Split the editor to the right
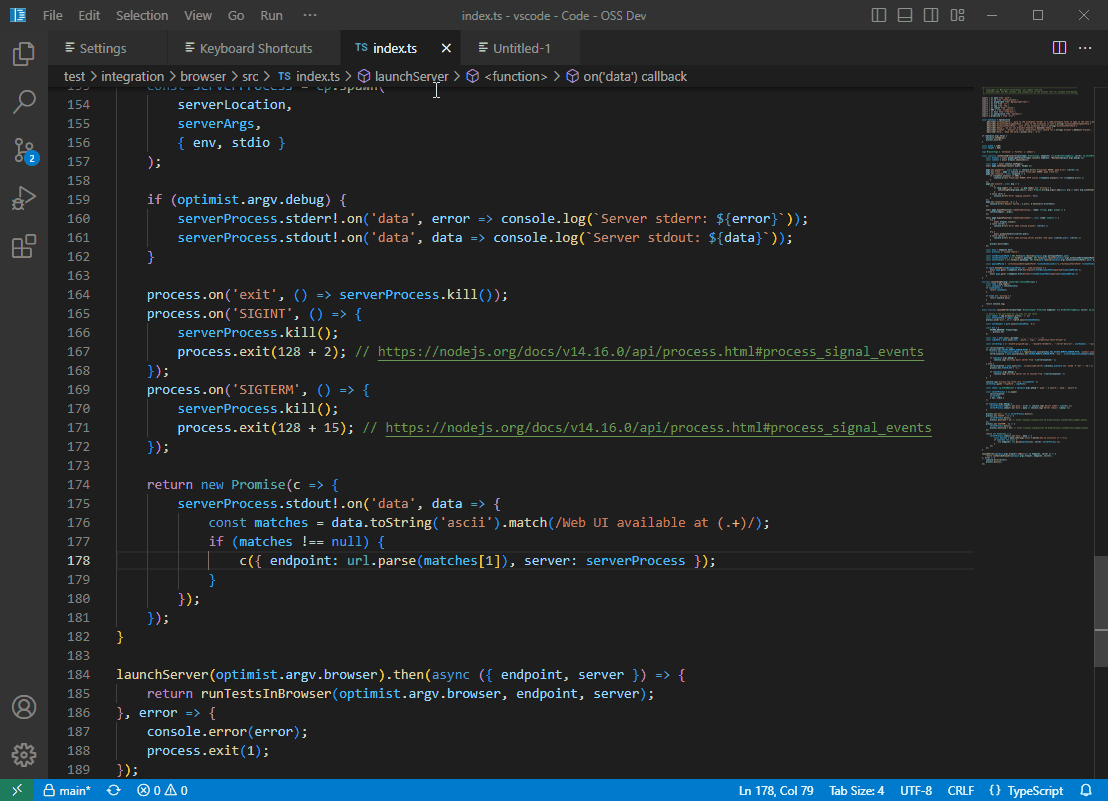Image resolution: width=1108 pixels, height=801 pixels. 1059,48
